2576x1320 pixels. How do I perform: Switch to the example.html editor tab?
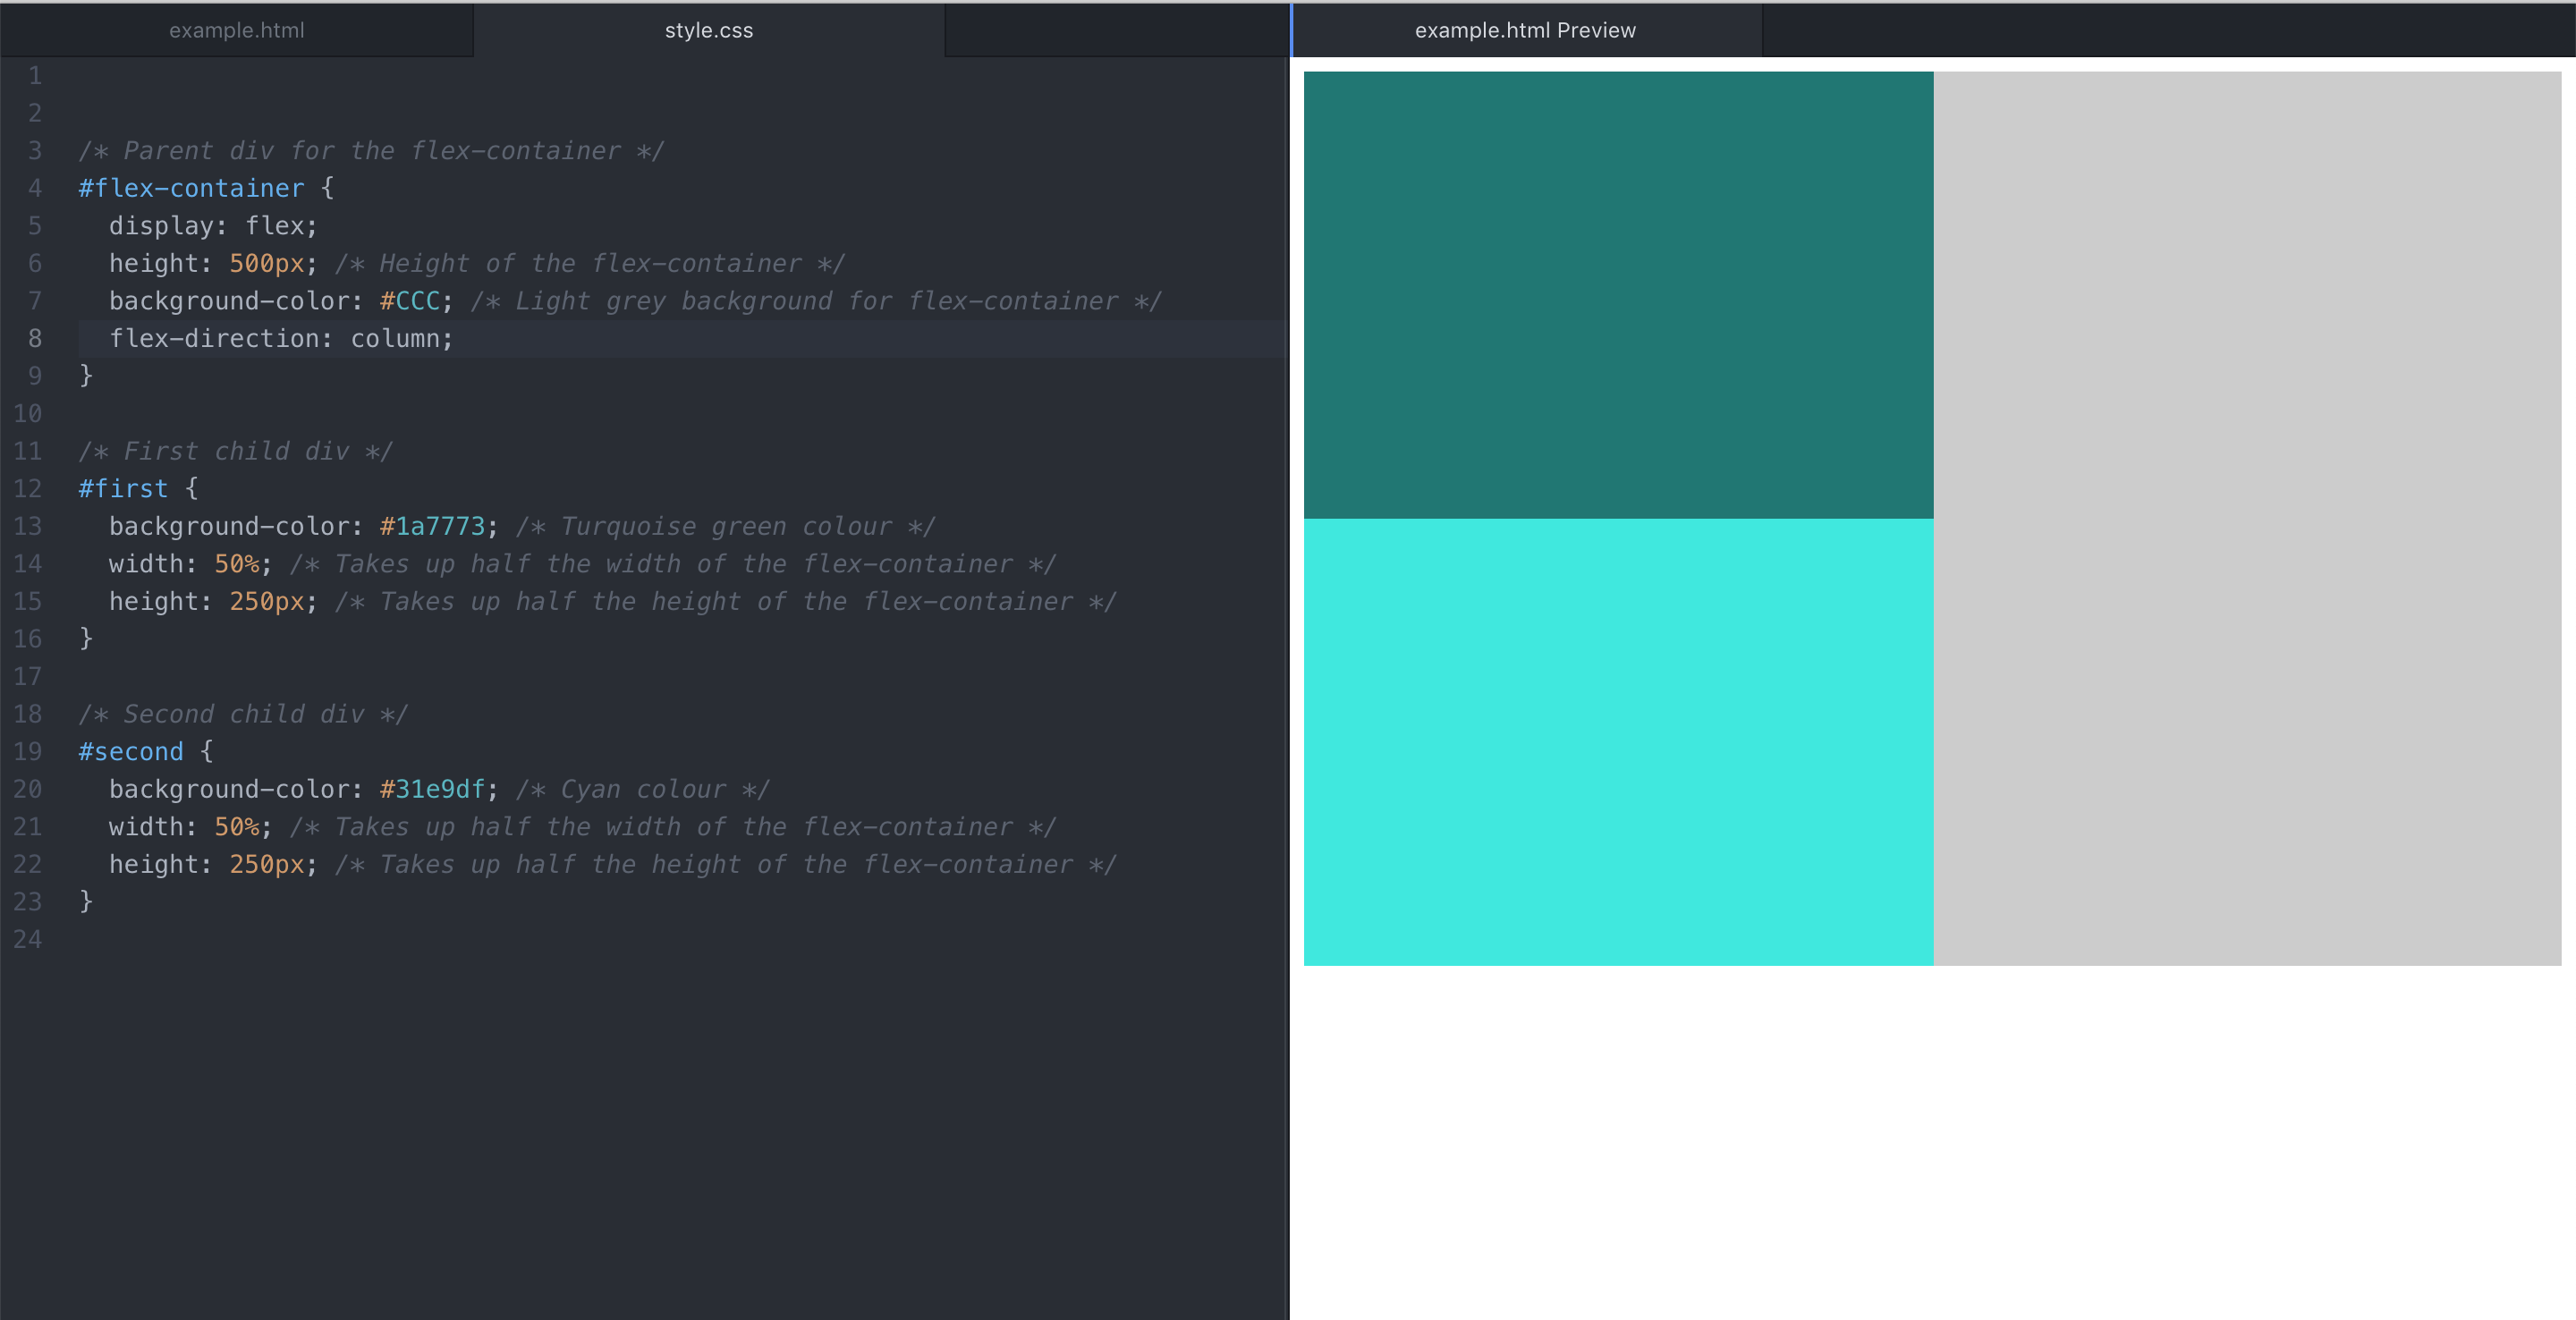coord(236,30)
